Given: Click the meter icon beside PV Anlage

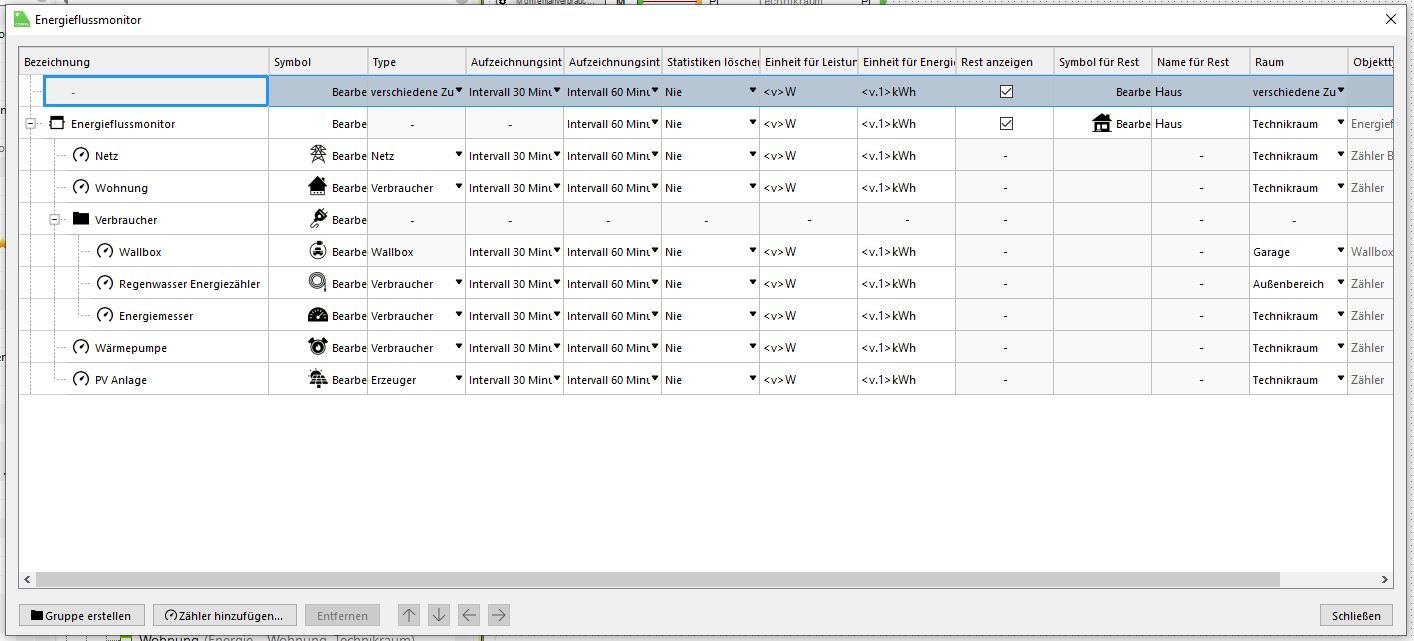Looking at the screenshot, I should click(82, 379).
